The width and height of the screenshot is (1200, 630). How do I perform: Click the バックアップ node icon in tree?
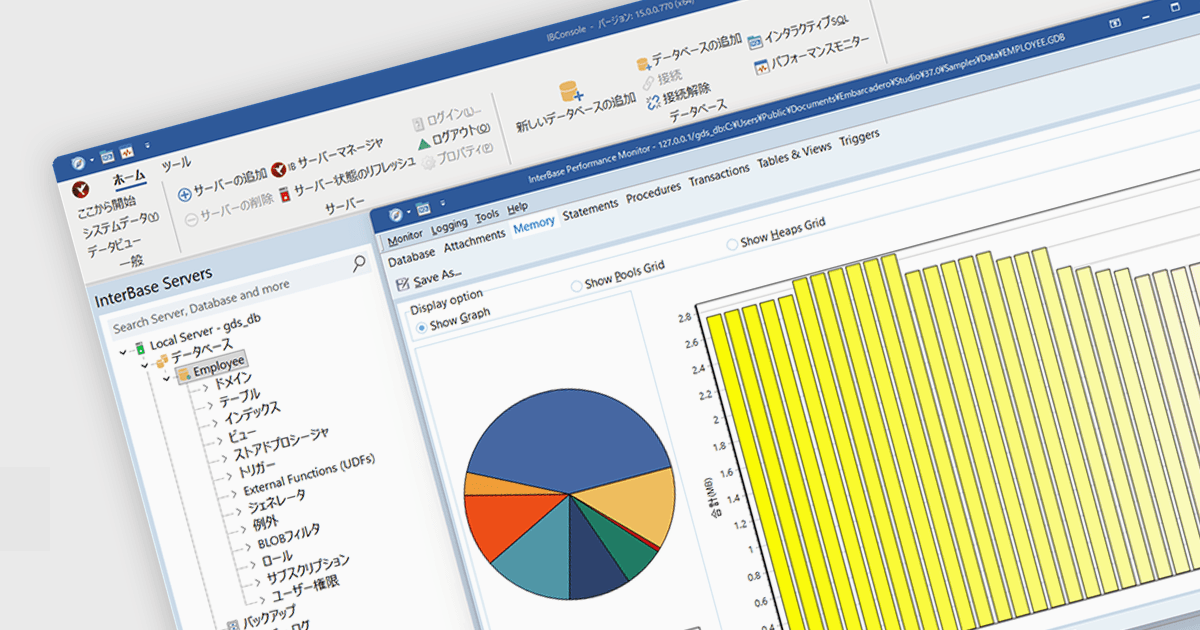pyautogui.click(x=232, y=624)
